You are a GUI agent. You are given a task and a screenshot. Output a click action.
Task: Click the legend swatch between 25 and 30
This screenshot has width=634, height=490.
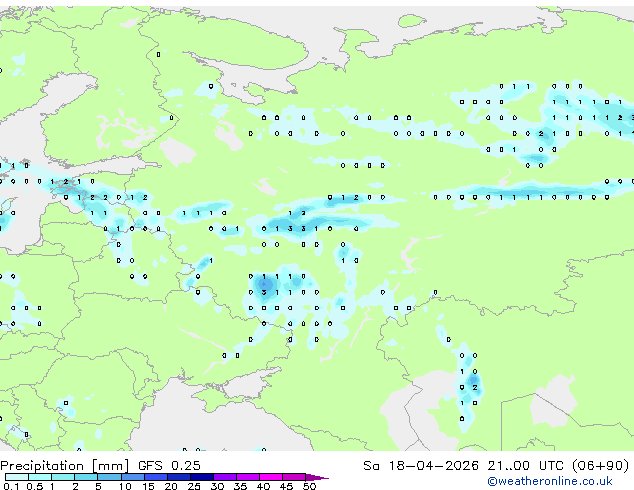[201, 477]
